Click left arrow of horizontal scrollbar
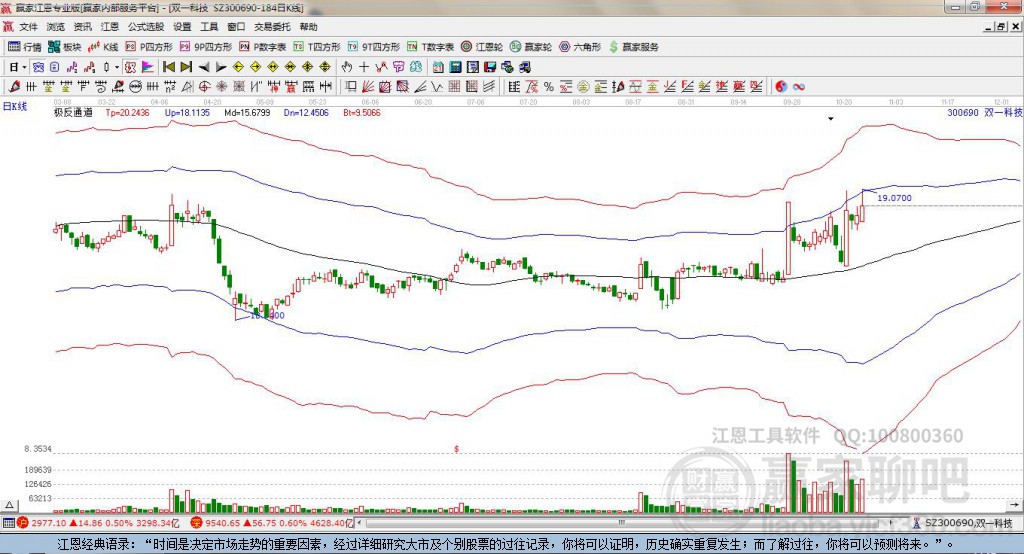The image size is (1024, 554). pyautogui.click(x=360, y=523)
